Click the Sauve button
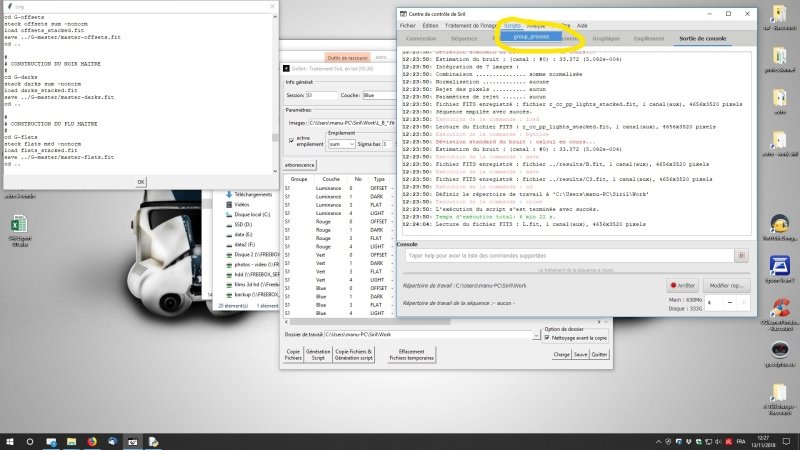This screenshot has height=450, width=800. point(581,355)
